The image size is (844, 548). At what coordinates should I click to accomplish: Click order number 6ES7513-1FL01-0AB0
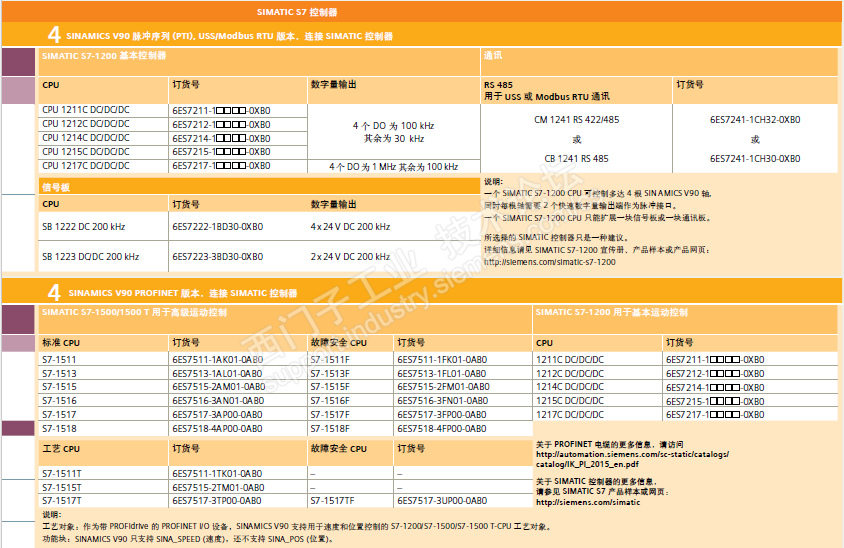(x=441, y=374)
